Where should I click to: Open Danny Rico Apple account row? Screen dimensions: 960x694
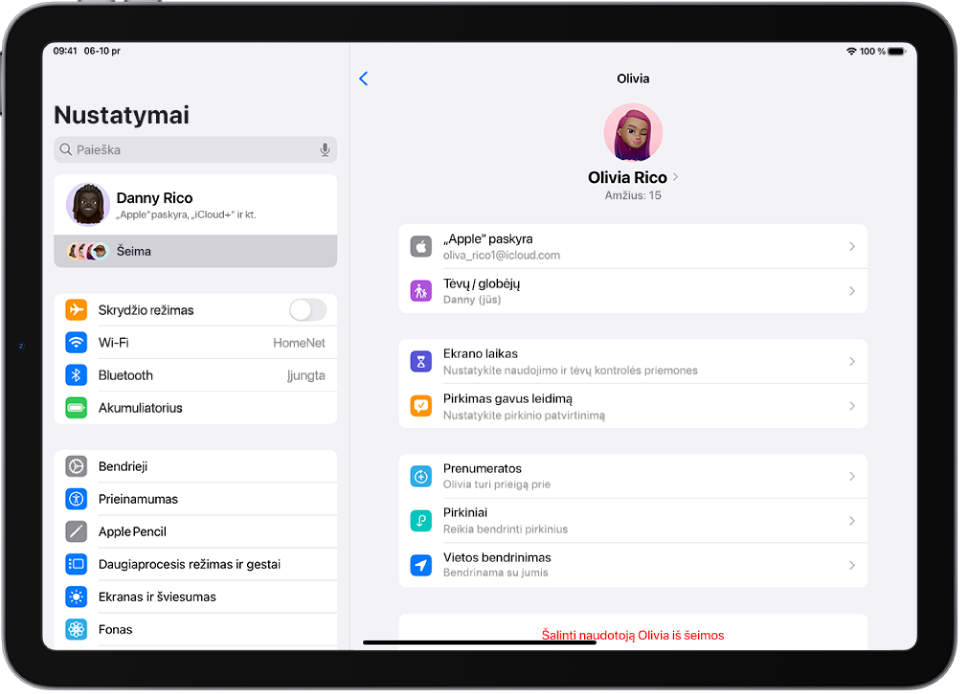(195, 205)
